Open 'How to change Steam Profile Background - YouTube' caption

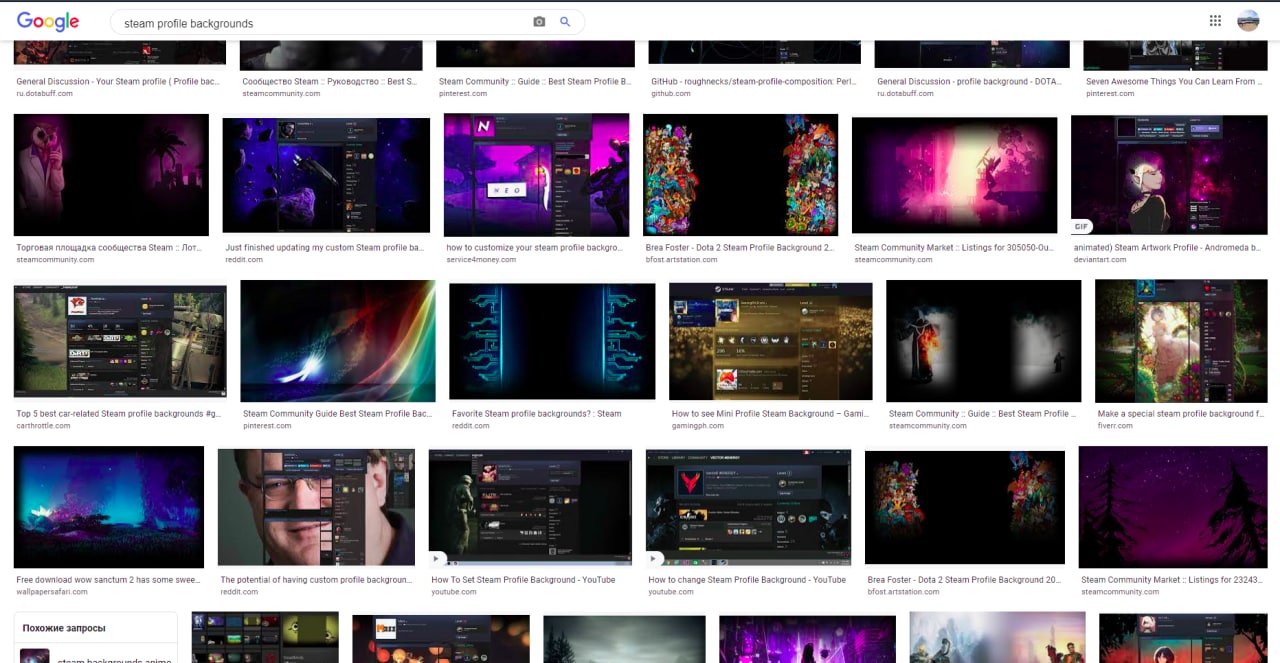tap(747, 580)
